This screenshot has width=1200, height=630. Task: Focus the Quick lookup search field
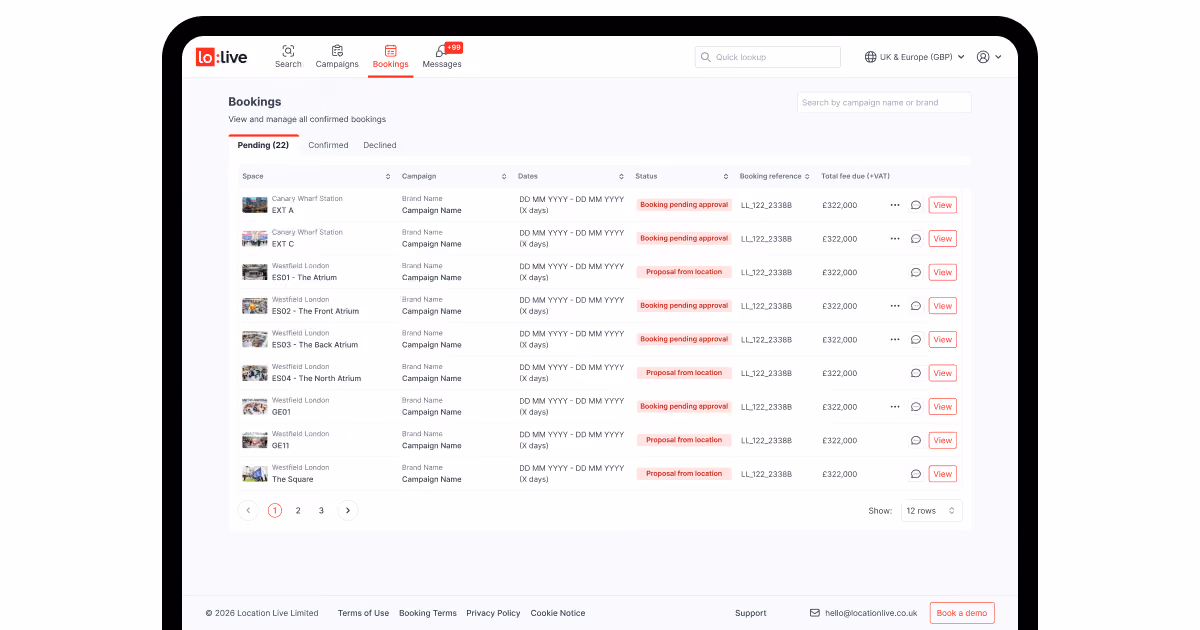pos(768,57)
